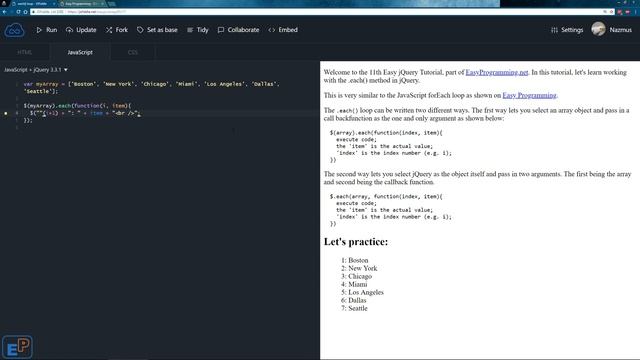The width and height of the screenshot is (640, 360).
Task: Click Set as base
Action: (157, 30)
